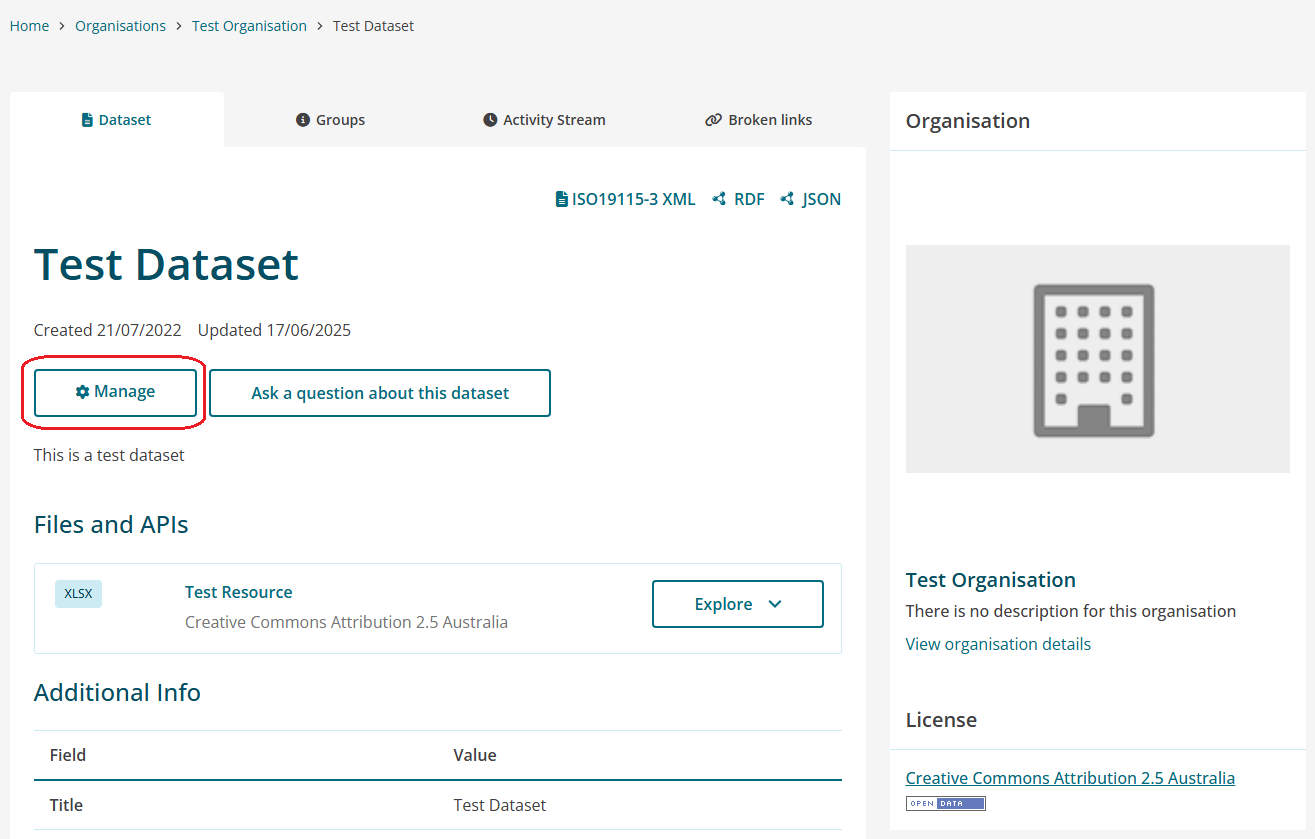Click the JSON share icon
This screenshot has height=839, width=1315.
(787, 199)
